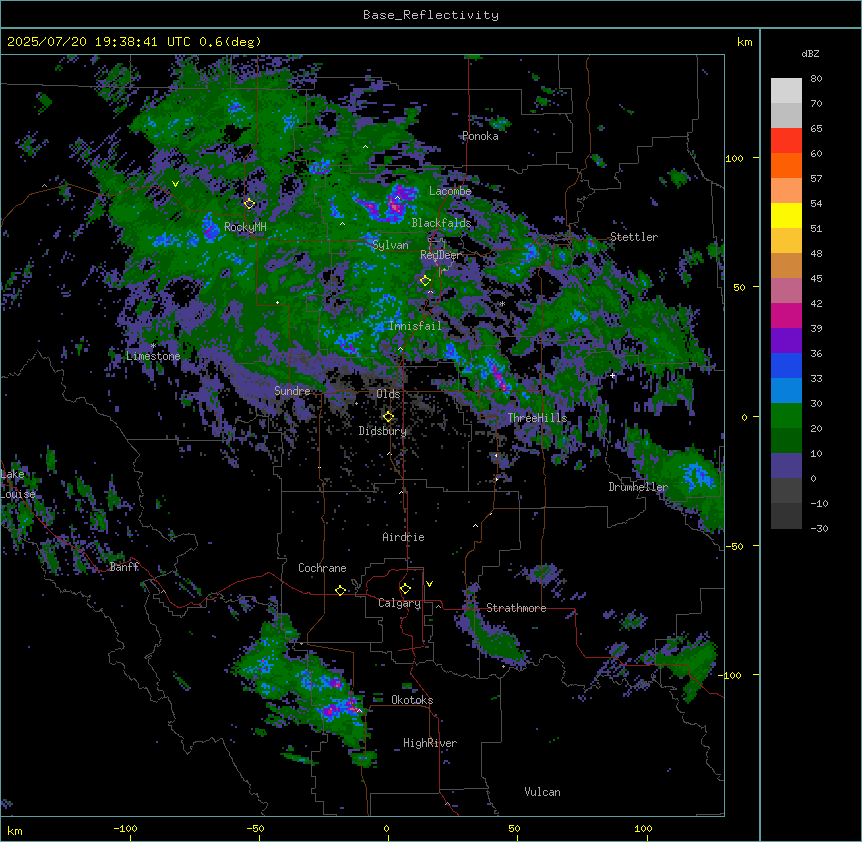Click the Banff label
This screenshot has width=862, height=842.
pyautogui.click(x=124, y=567)
